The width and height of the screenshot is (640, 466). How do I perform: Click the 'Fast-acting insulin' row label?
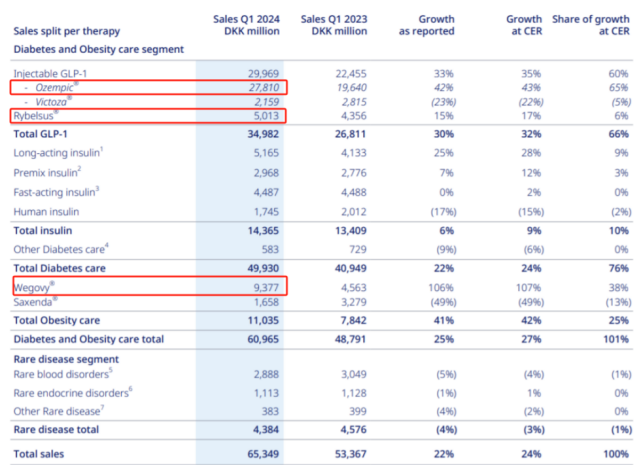pos(56,192)
